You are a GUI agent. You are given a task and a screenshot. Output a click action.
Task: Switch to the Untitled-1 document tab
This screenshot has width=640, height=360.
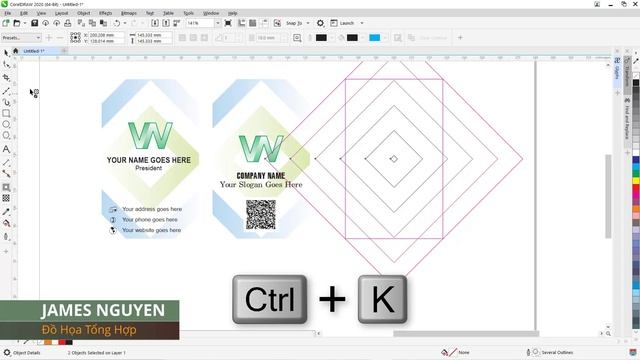(34, 51)
